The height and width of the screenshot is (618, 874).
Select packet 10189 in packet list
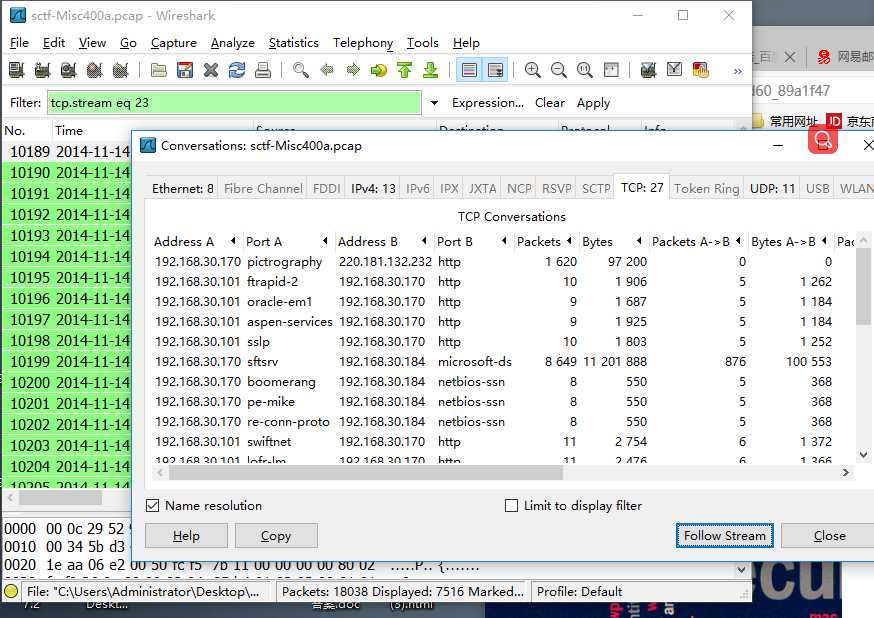click(68, 152)
